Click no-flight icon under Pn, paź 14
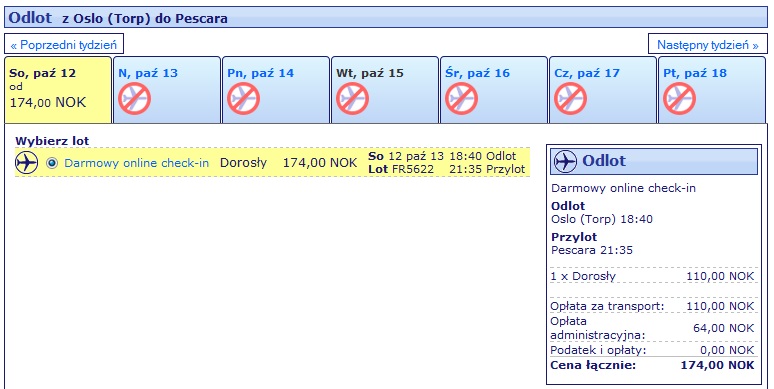 [x=243, y=98]
